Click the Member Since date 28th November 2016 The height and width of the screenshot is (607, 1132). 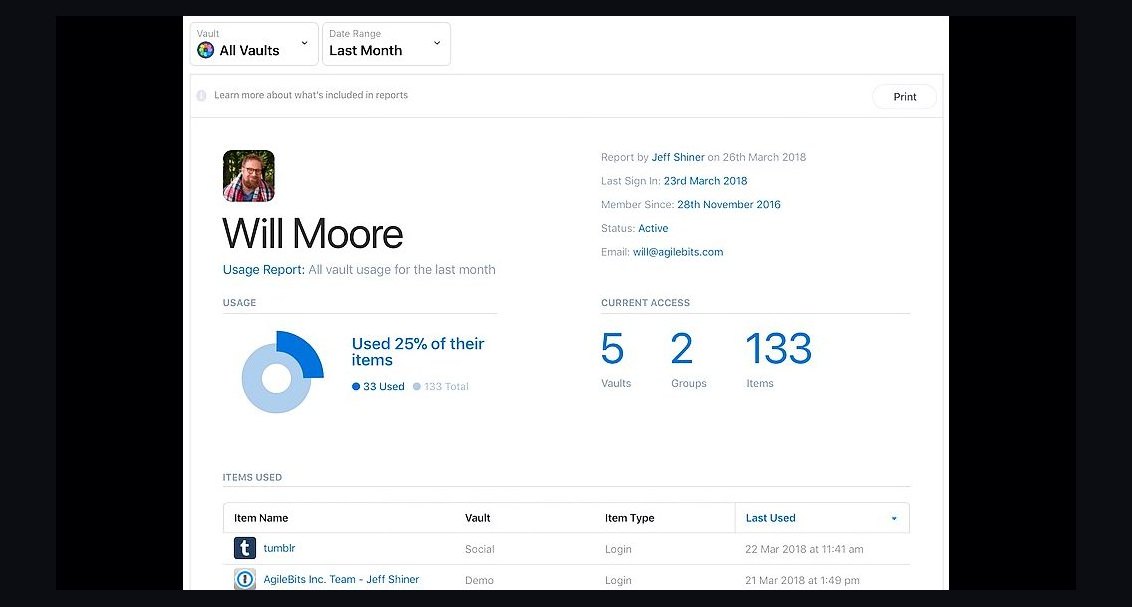tap(728, 205)
